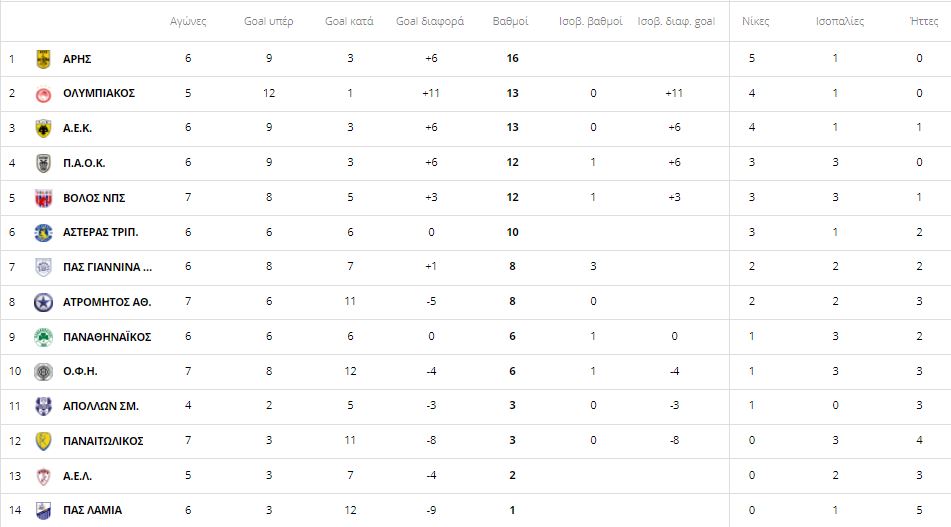Sort by the Νίκες column header
The width and height of the screenshot is (951, 527).
click(x=756, y=21)
